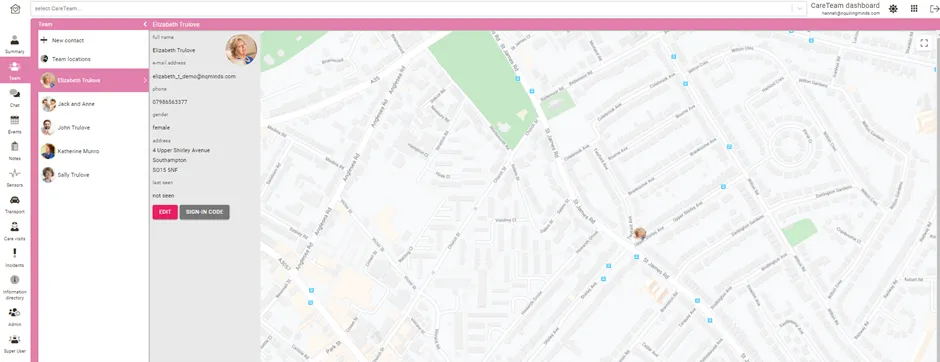Click phone number 07986563377
The width and height of the screenshot is (940, 362).
pos(170,102)
